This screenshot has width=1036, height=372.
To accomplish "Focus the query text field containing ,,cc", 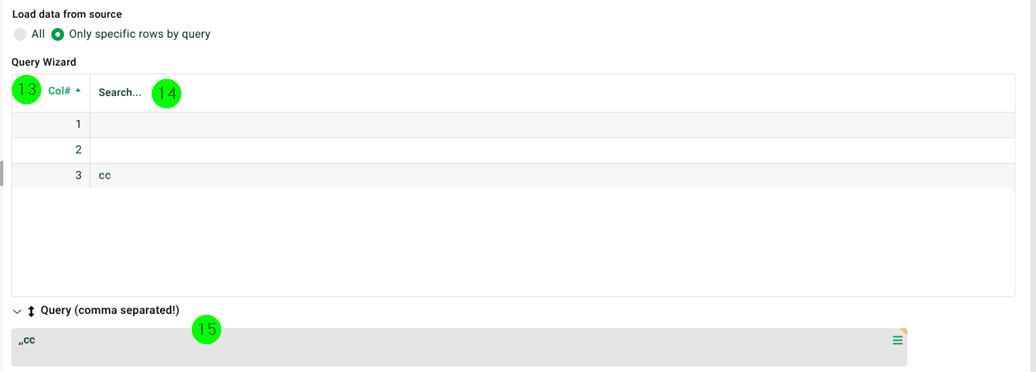I will tap(459, 347).
